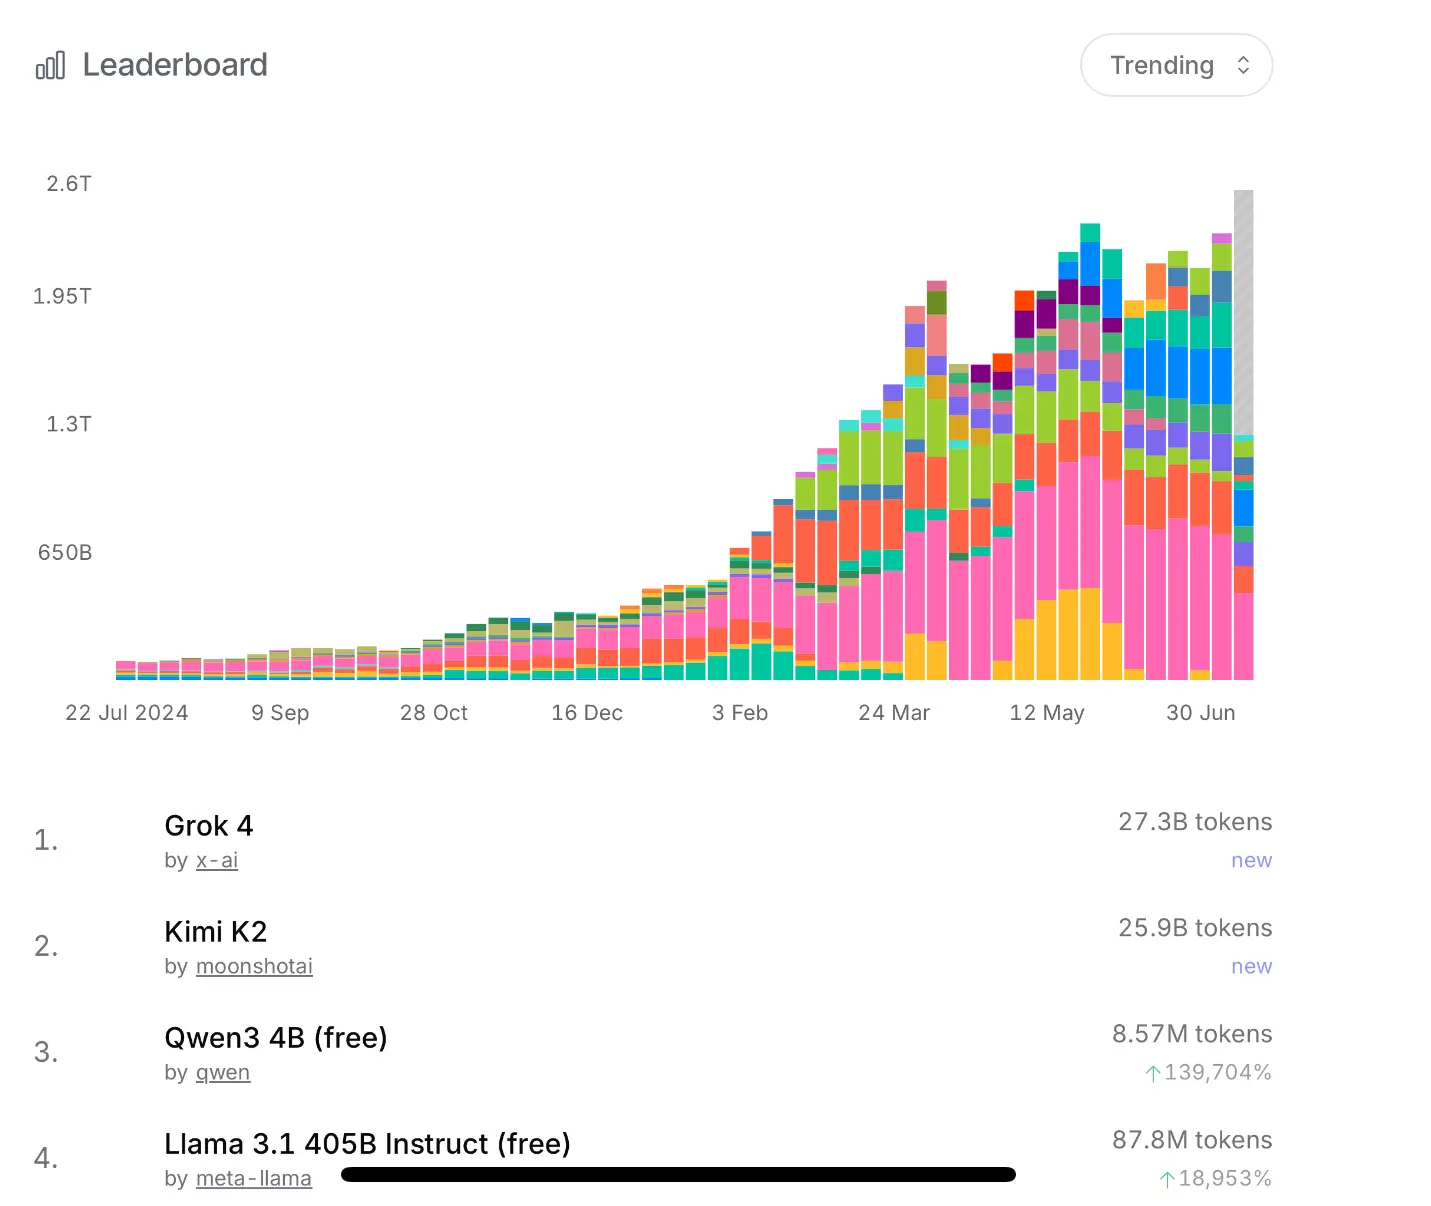Open the meta-llama author link
Screen dimensions: 1431x1206
point(254,1178)
